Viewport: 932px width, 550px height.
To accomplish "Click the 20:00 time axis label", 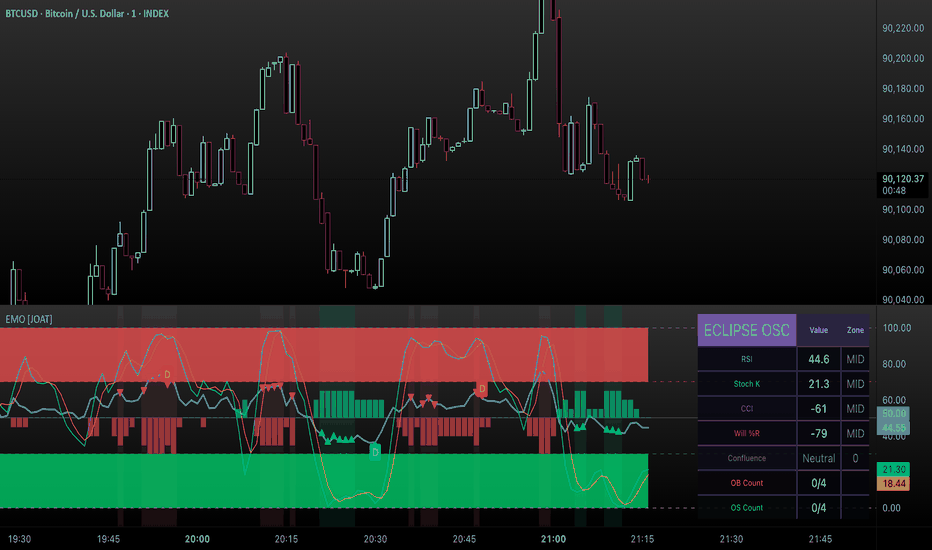I will [197, 539].
